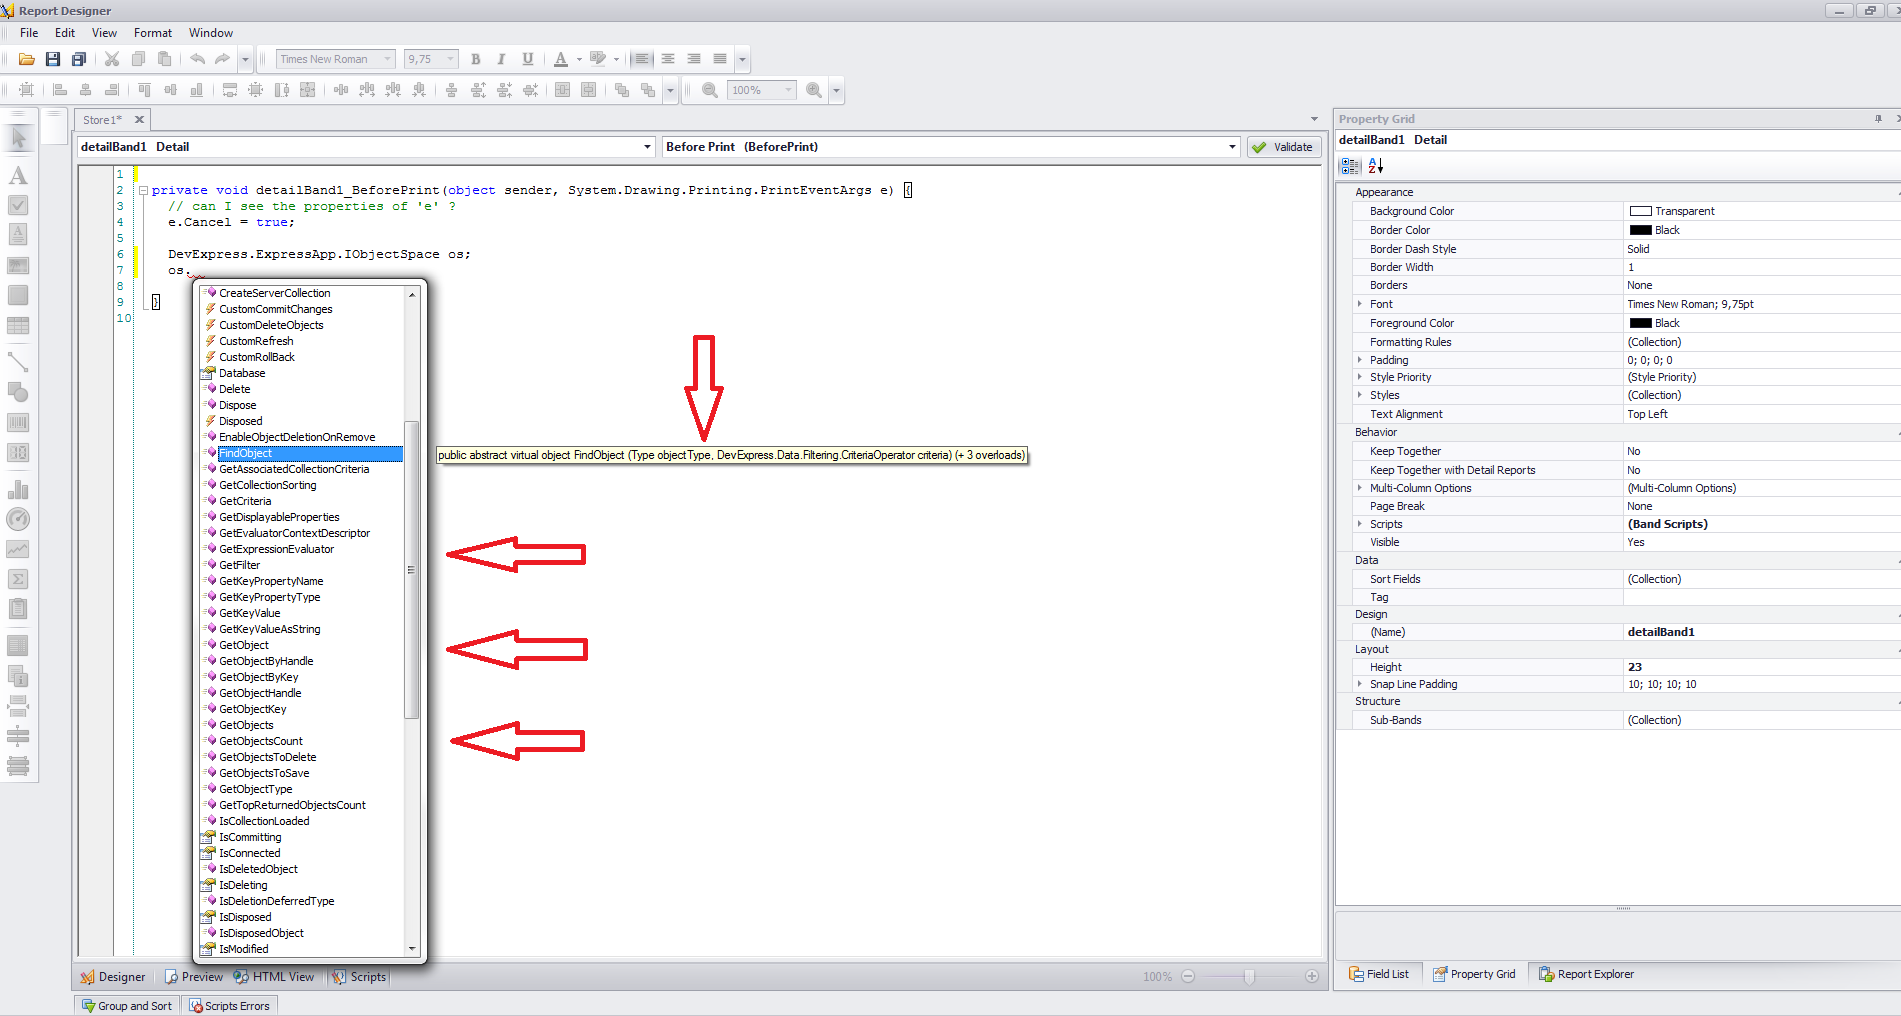Click the Align Tops layout icon
This screenshot has height=1016, width=1901.
(144, 90)
